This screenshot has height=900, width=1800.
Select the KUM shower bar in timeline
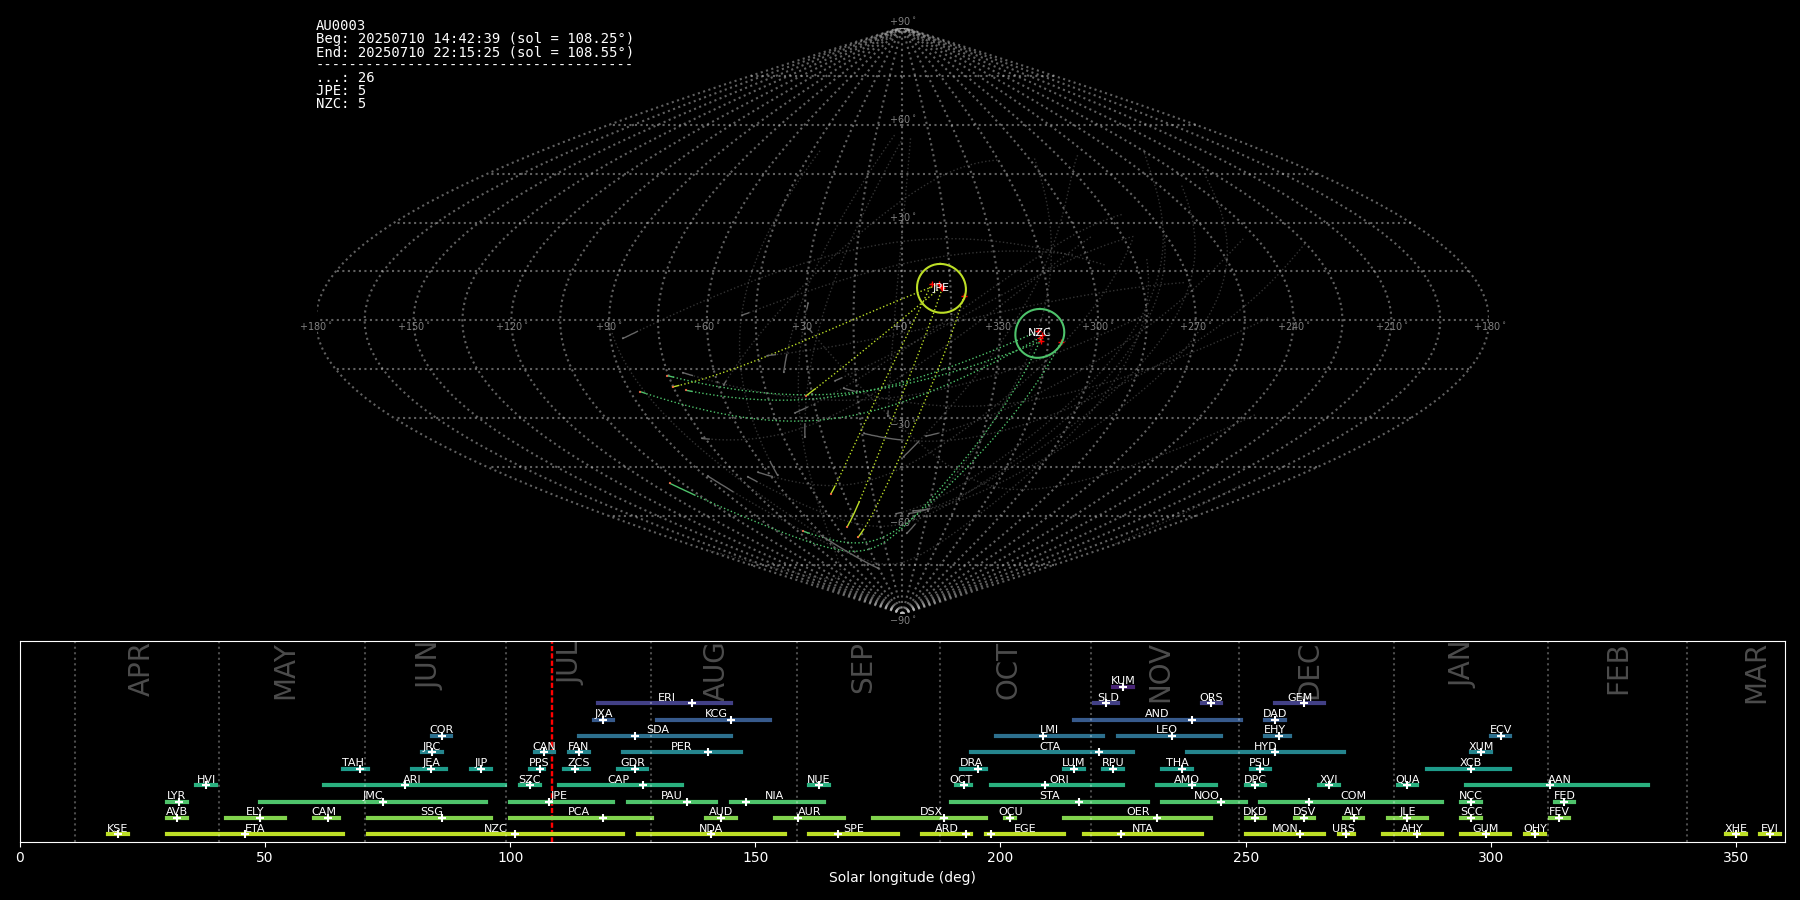[1123, 687]
